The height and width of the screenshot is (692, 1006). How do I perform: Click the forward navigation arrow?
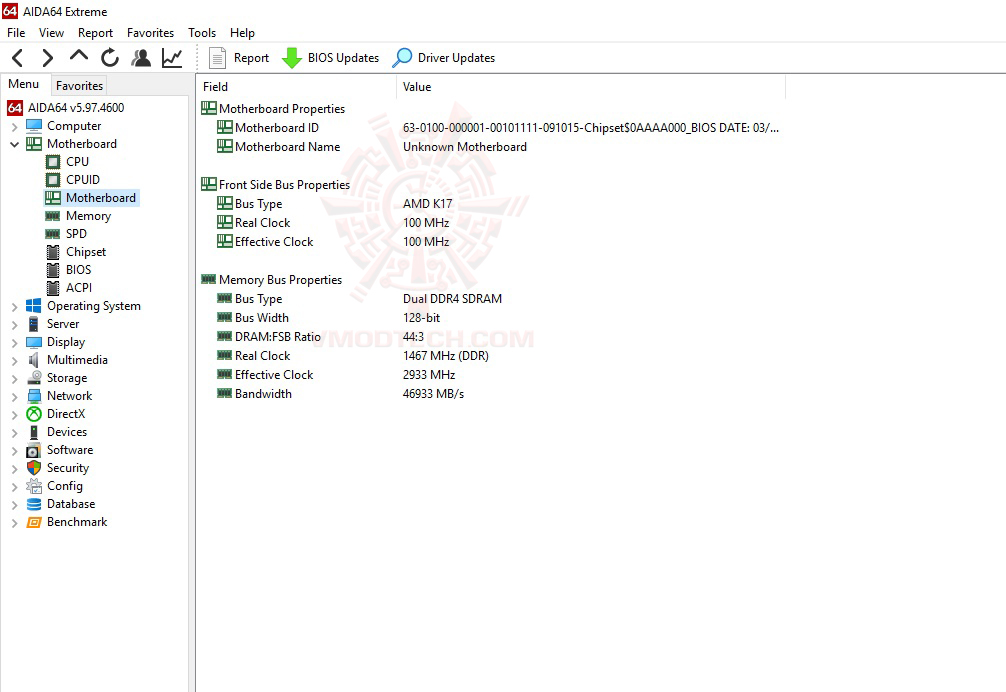click(45, 57)
